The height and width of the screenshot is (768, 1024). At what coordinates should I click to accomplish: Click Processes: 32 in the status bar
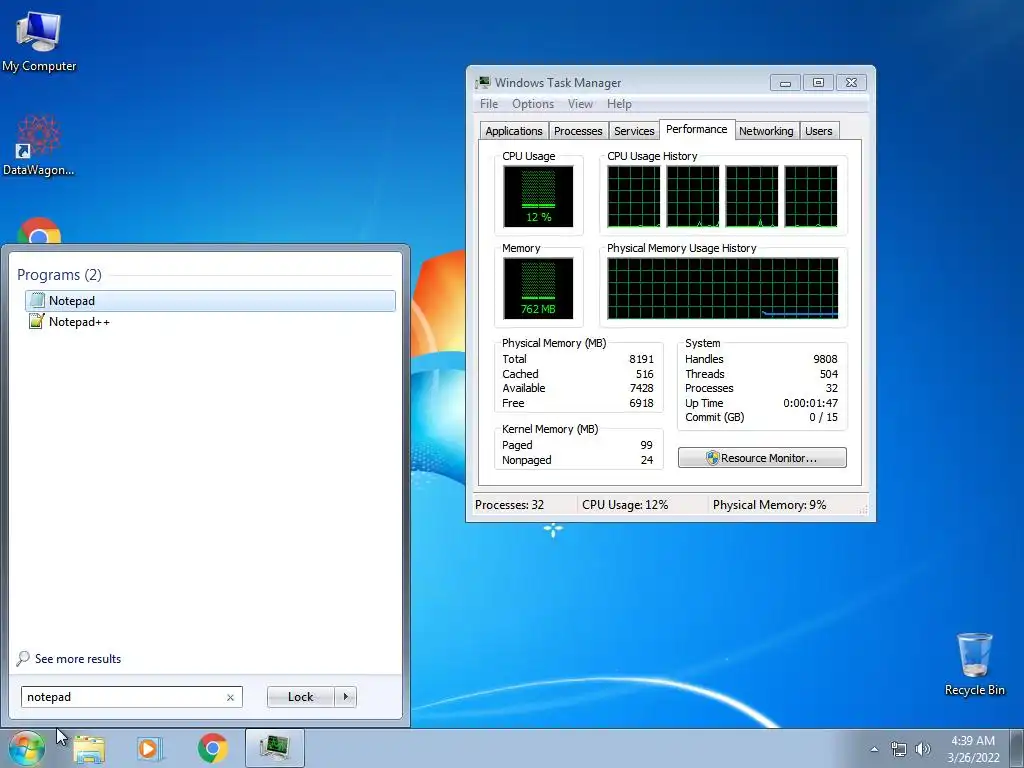tap(509, 505)
